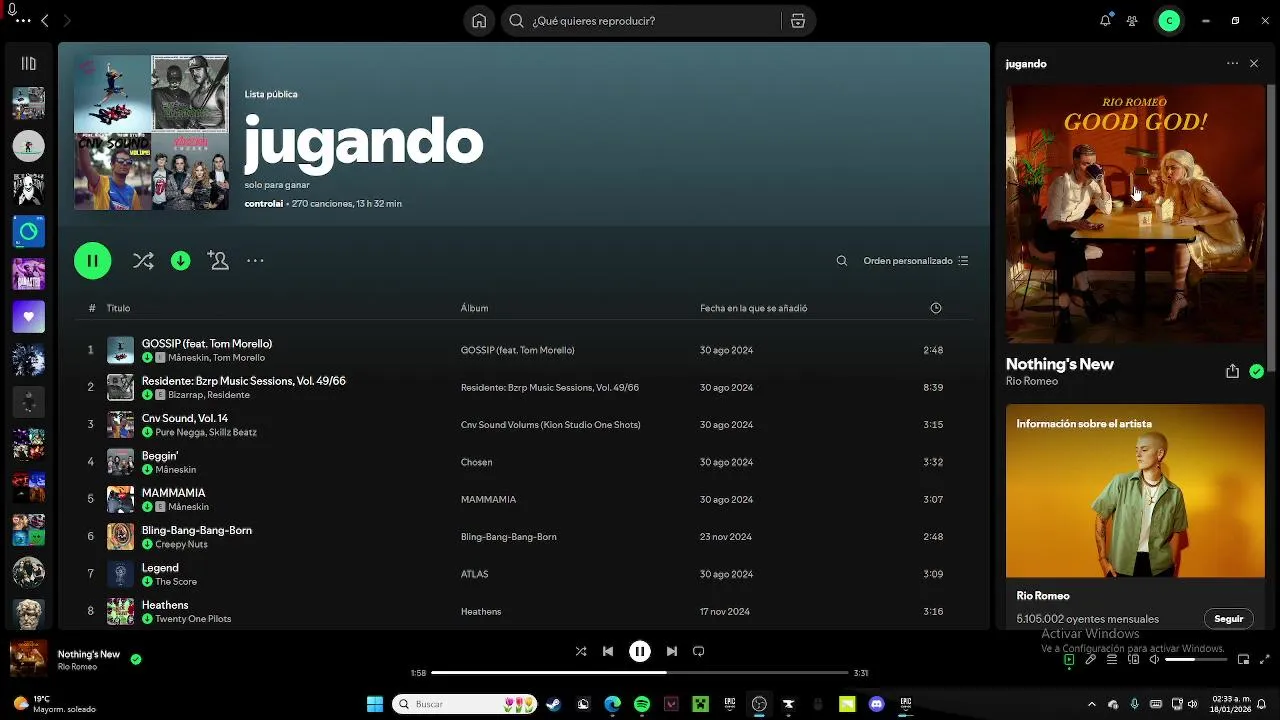Toggle saved checkmark beside bottom-left Nothing's New
1280x720 pixels.
135,659
